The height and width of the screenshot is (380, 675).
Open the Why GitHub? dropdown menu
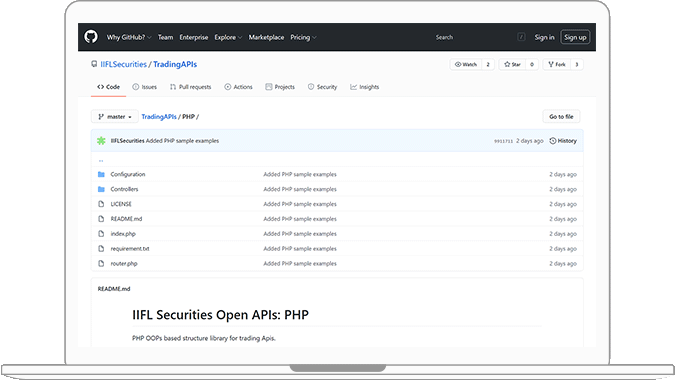click(x=129, y=37)
